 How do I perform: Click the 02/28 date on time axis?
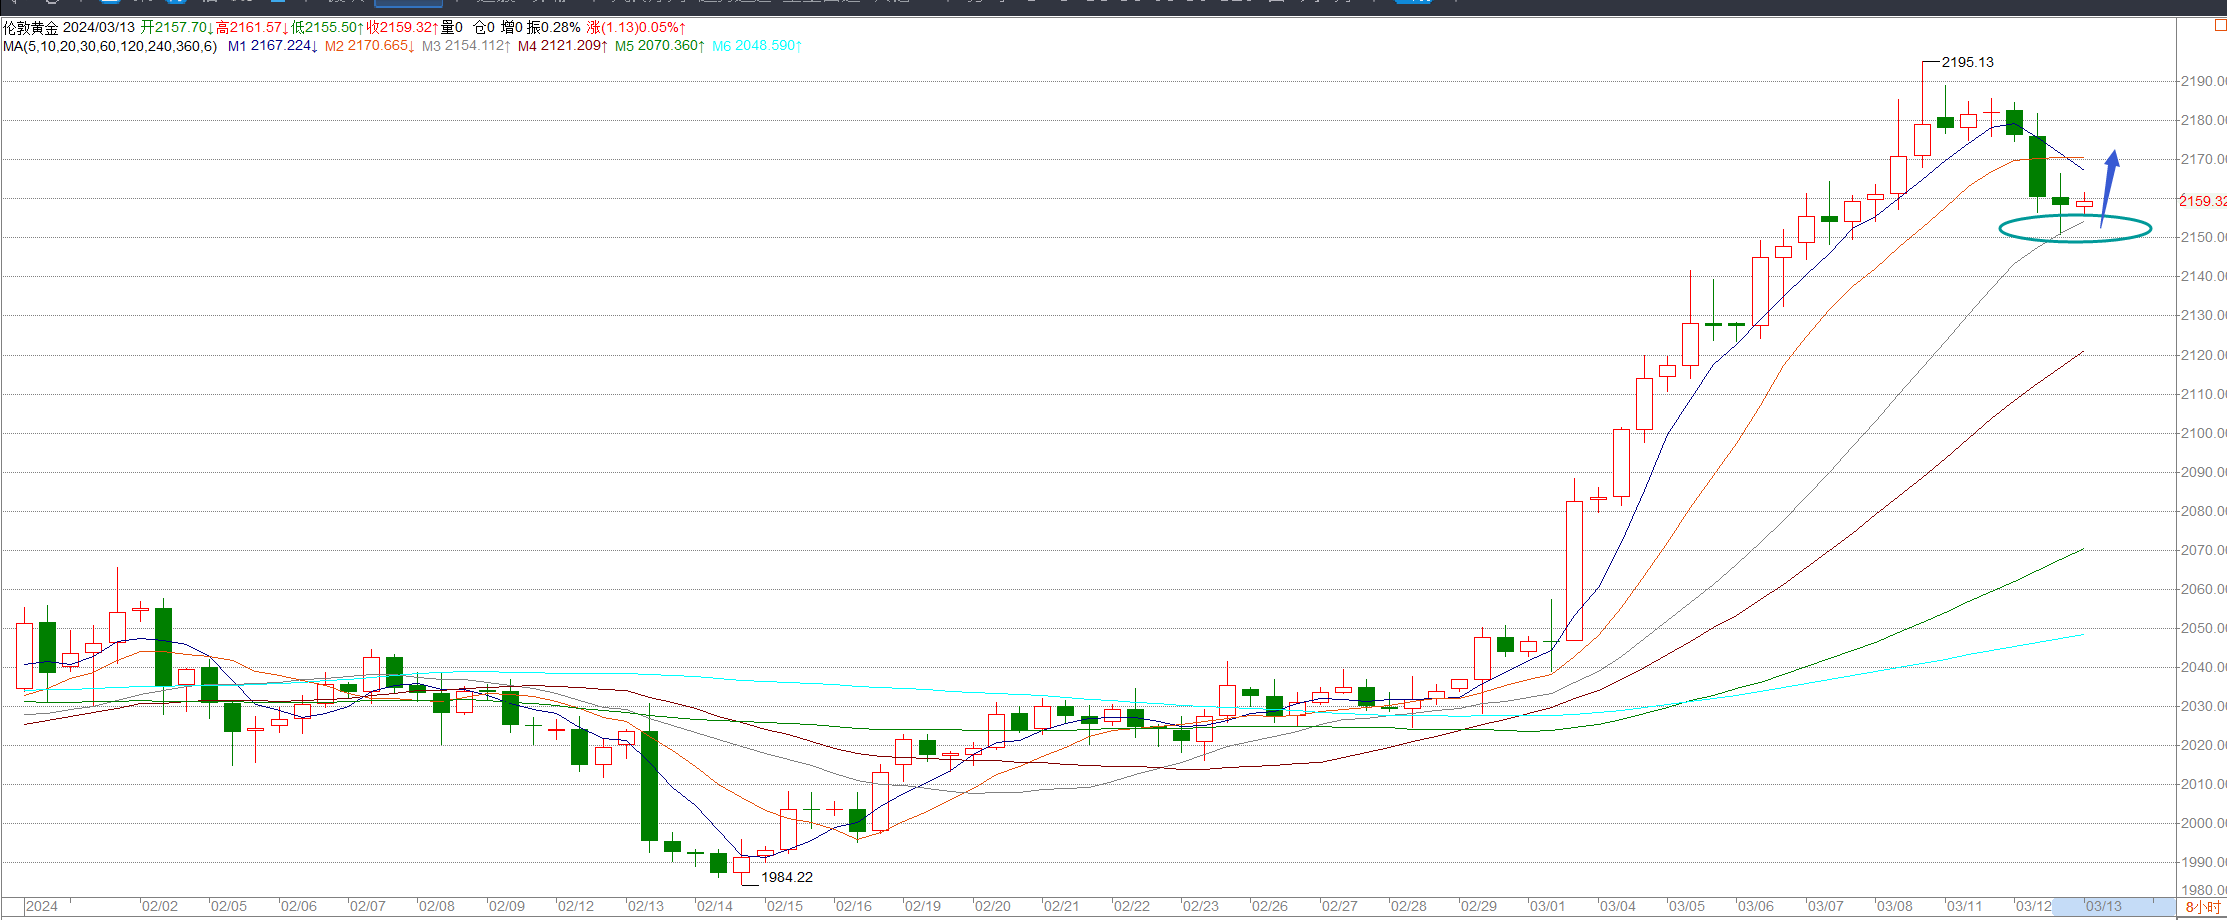click(1408, 906)
